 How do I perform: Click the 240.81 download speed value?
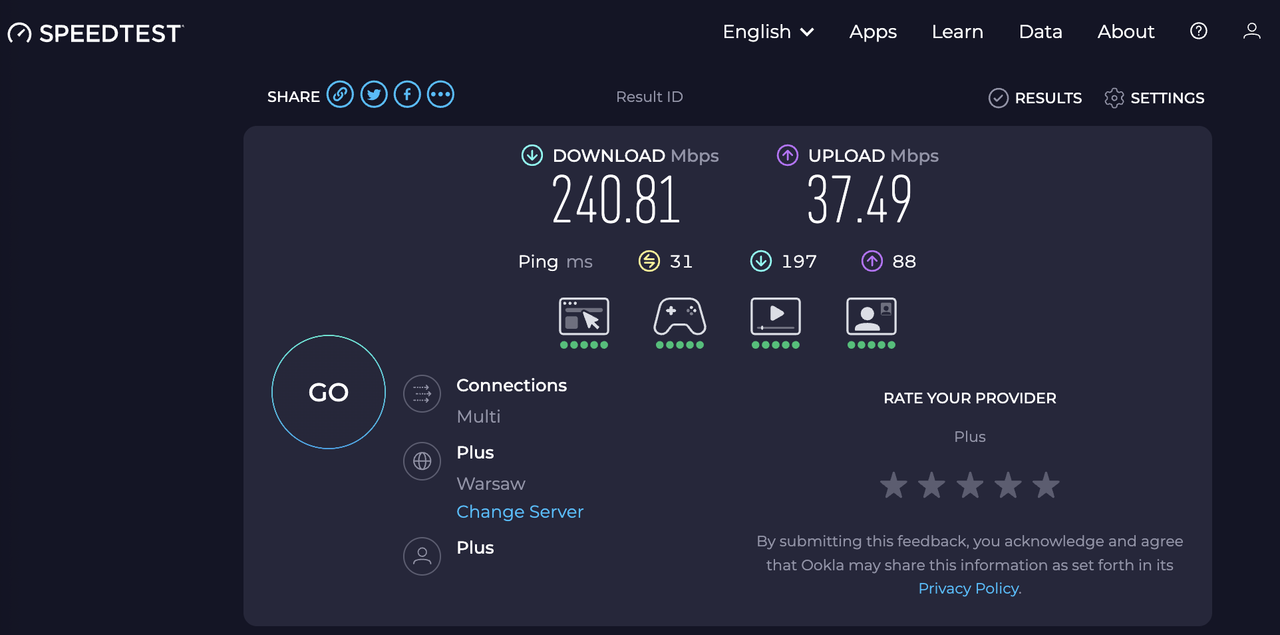point(616,200)
